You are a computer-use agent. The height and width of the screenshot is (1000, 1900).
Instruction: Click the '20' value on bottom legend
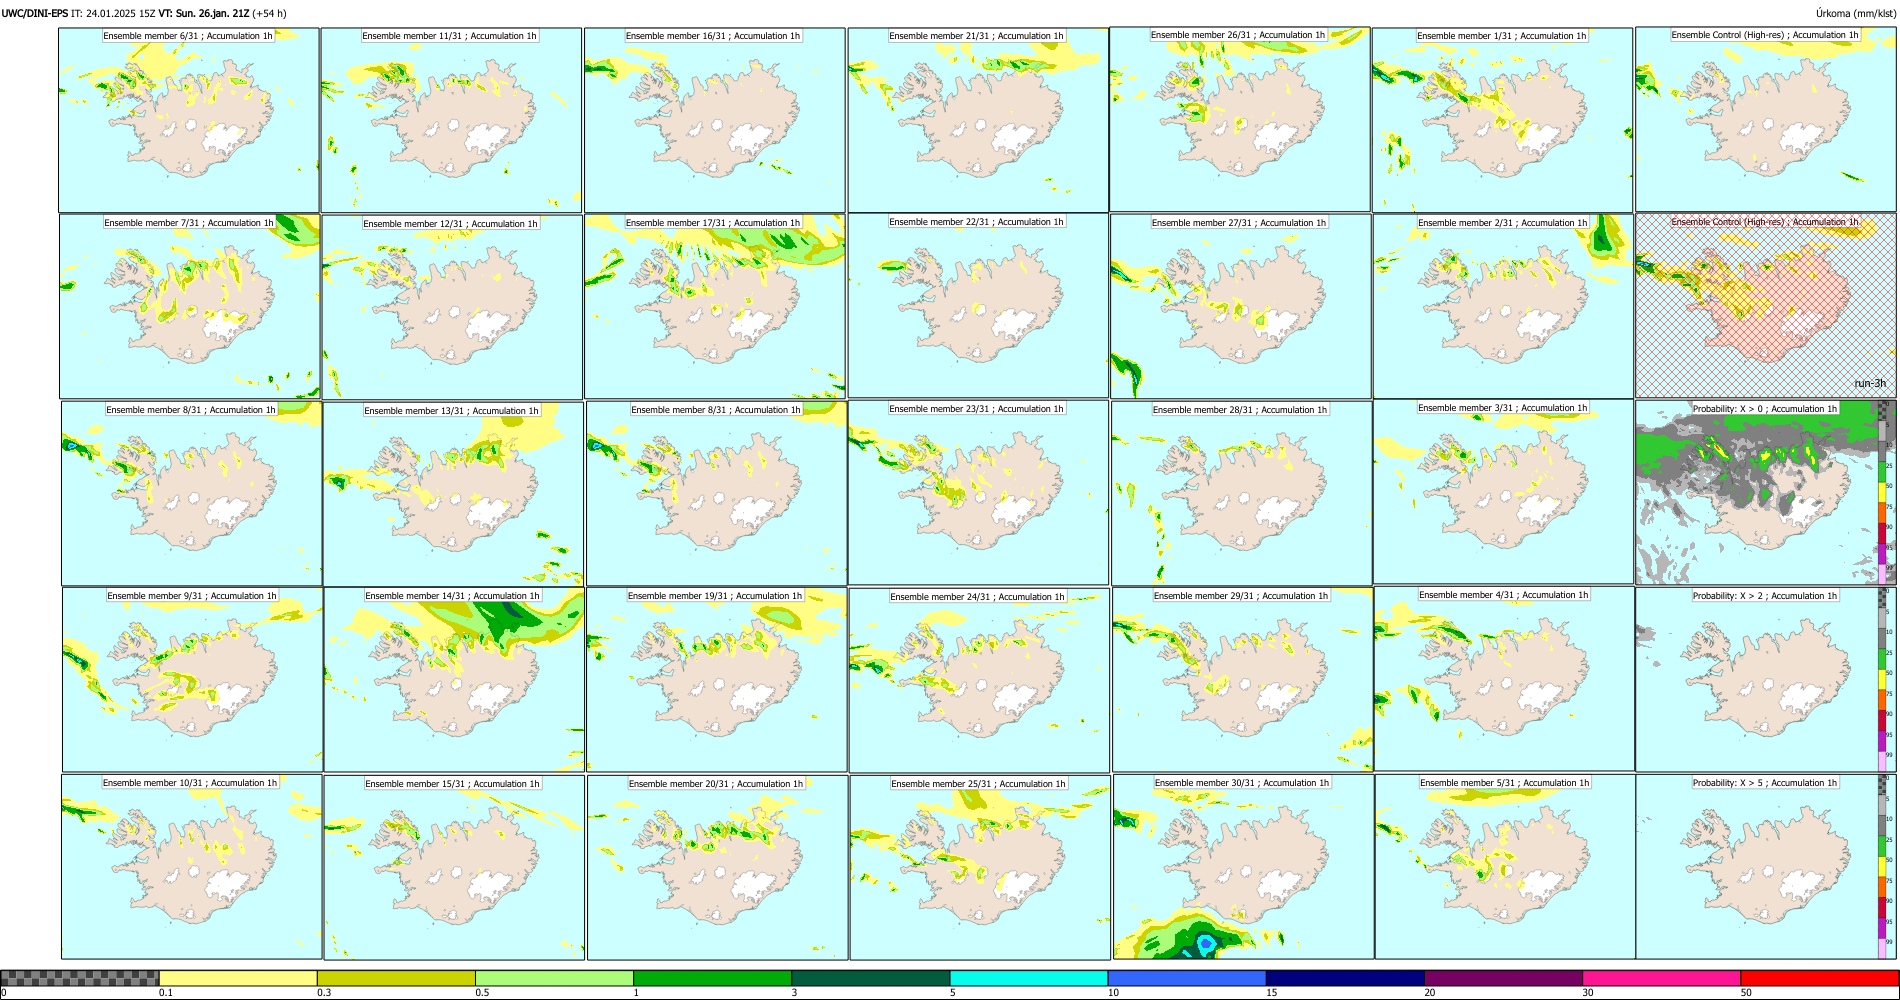(1430, 993)
